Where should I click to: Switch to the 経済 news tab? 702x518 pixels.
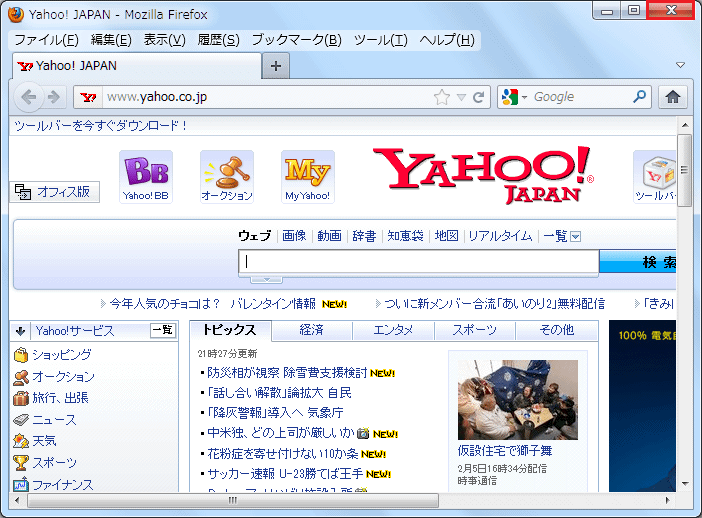(x=312, y=330)
